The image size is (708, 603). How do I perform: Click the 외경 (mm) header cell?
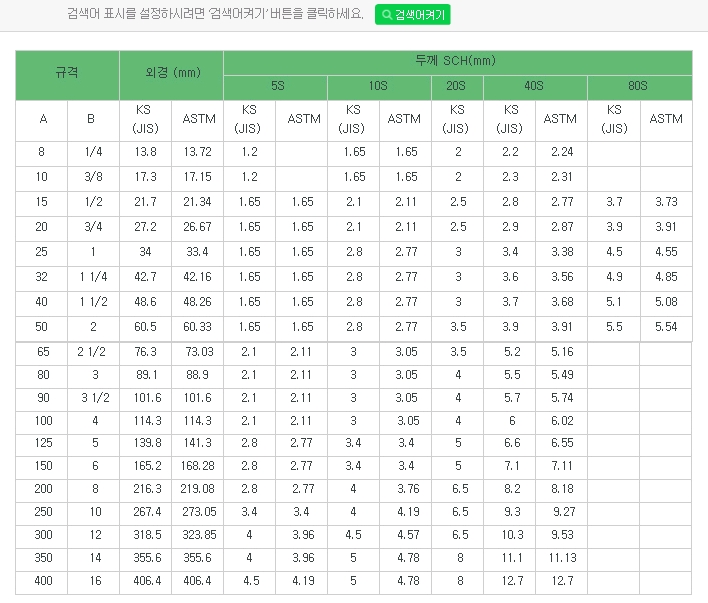tap(172, 73)
